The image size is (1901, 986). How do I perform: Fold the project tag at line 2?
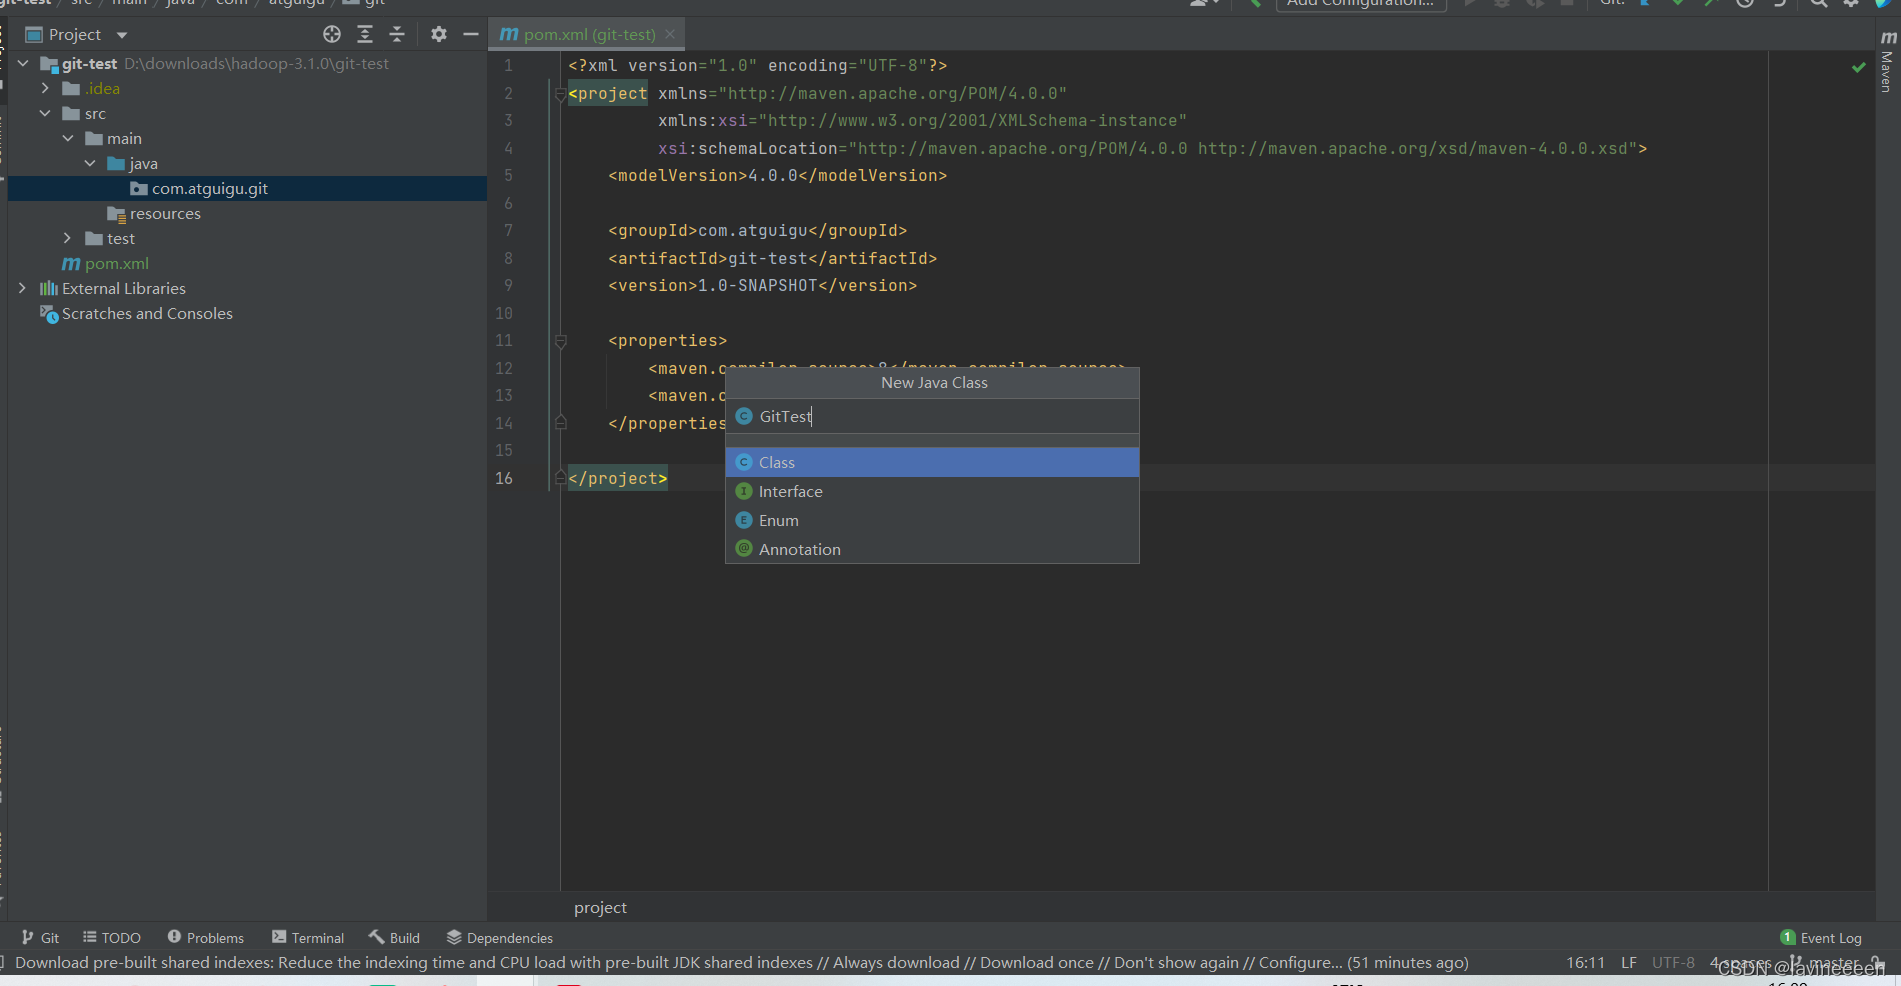tap(560, 94)
